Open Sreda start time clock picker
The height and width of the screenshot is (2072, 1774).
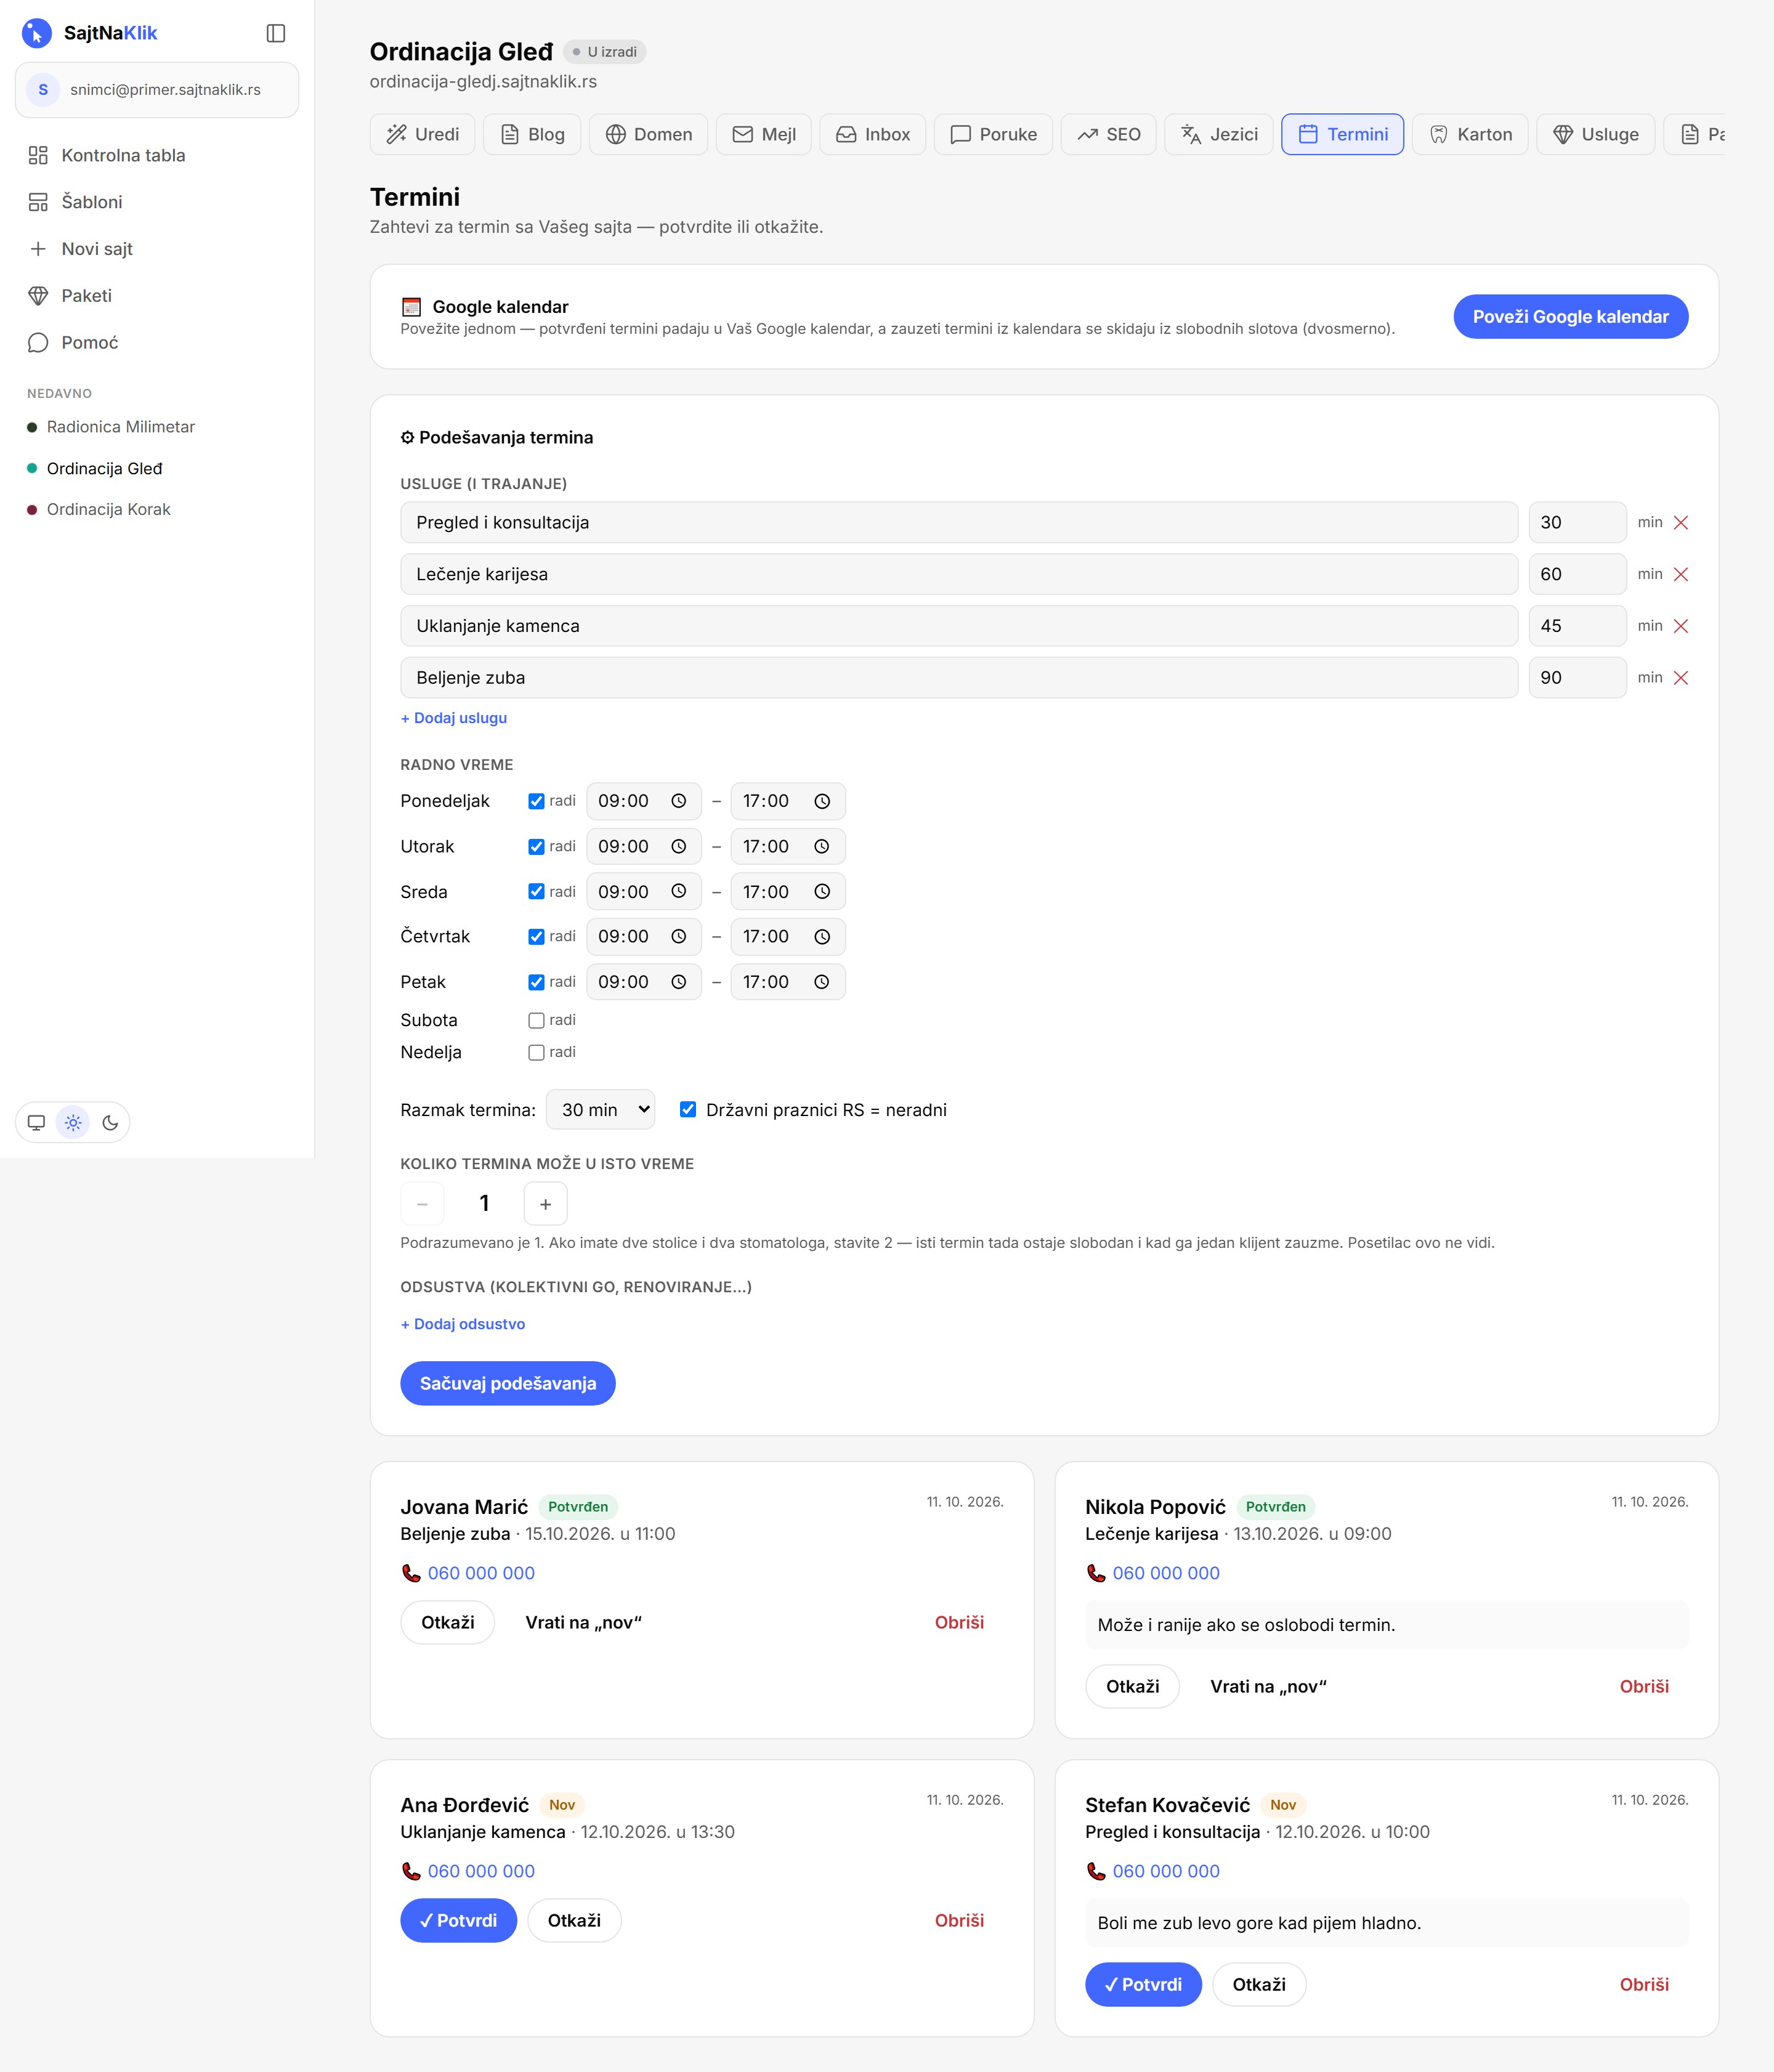[679, 892]
